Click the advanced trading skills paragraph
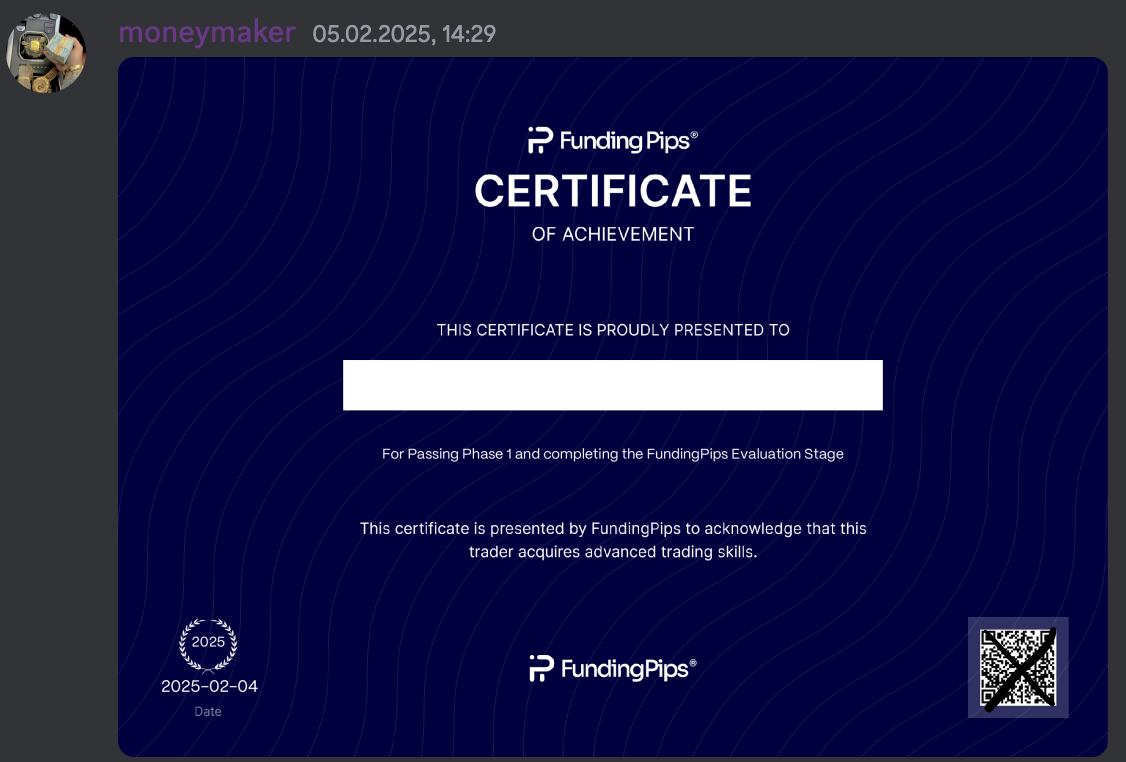The image size is (1126, 762). [x=612, y=540]
